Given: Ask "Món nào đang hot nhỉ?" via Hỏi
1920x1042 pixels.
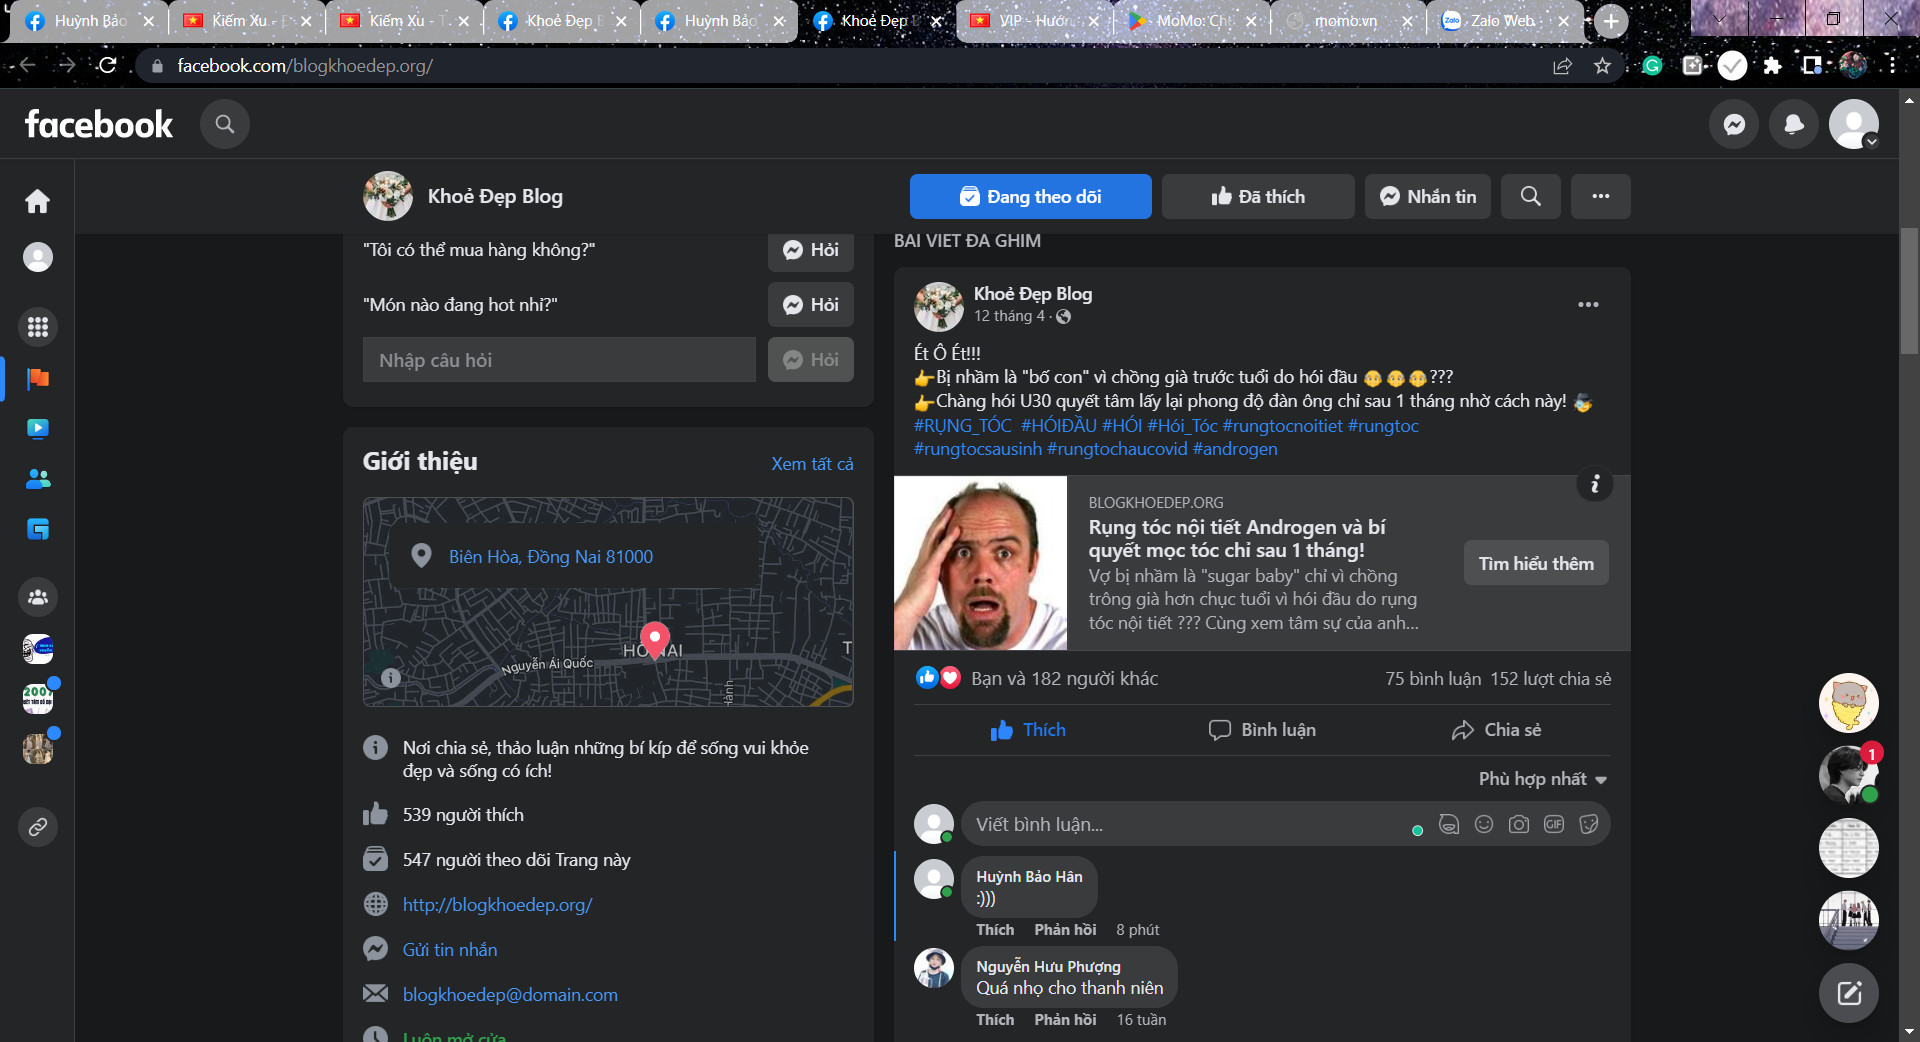Looking at the screenshot, I should 810,305.
